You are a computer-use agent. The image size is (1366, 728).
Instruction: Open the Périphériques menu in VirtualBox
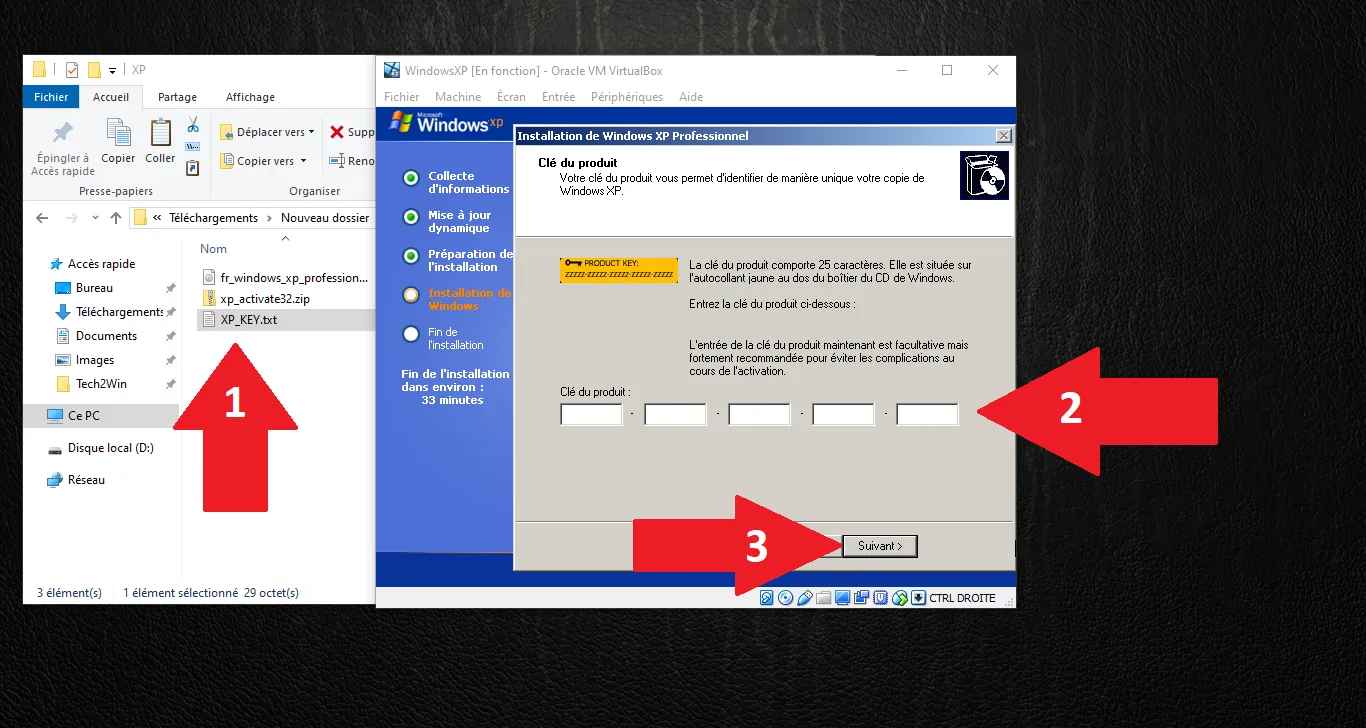click(626, 96)
